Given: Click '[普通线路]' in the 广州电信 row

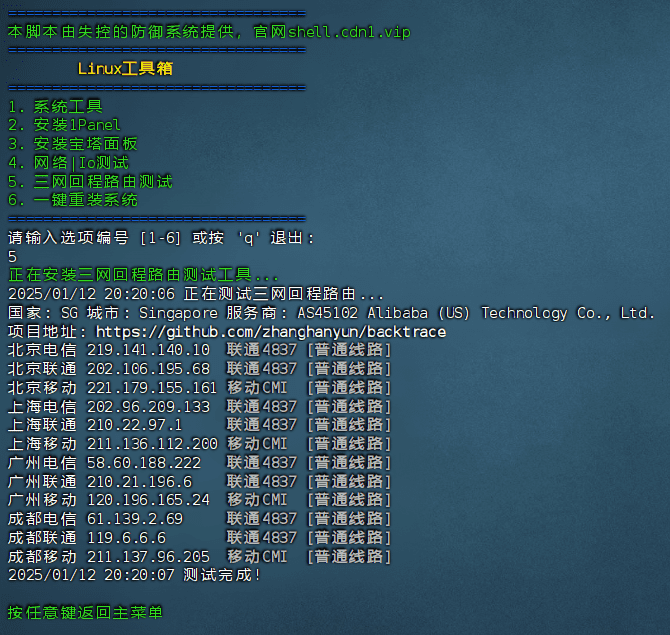Looking at the screenshot, I should coord(349,463).
